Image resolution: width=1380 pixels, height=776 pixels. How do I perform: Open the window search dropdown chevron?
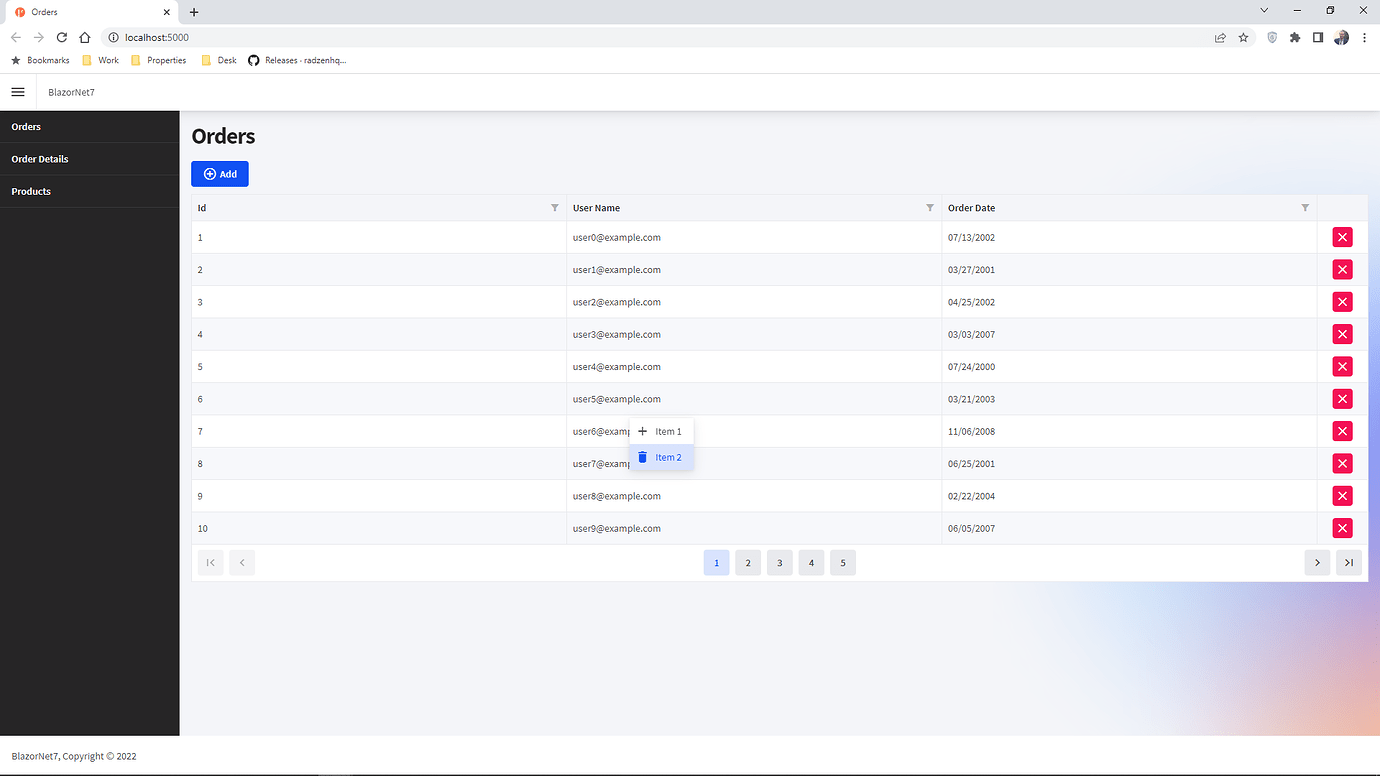point(1264,10)
